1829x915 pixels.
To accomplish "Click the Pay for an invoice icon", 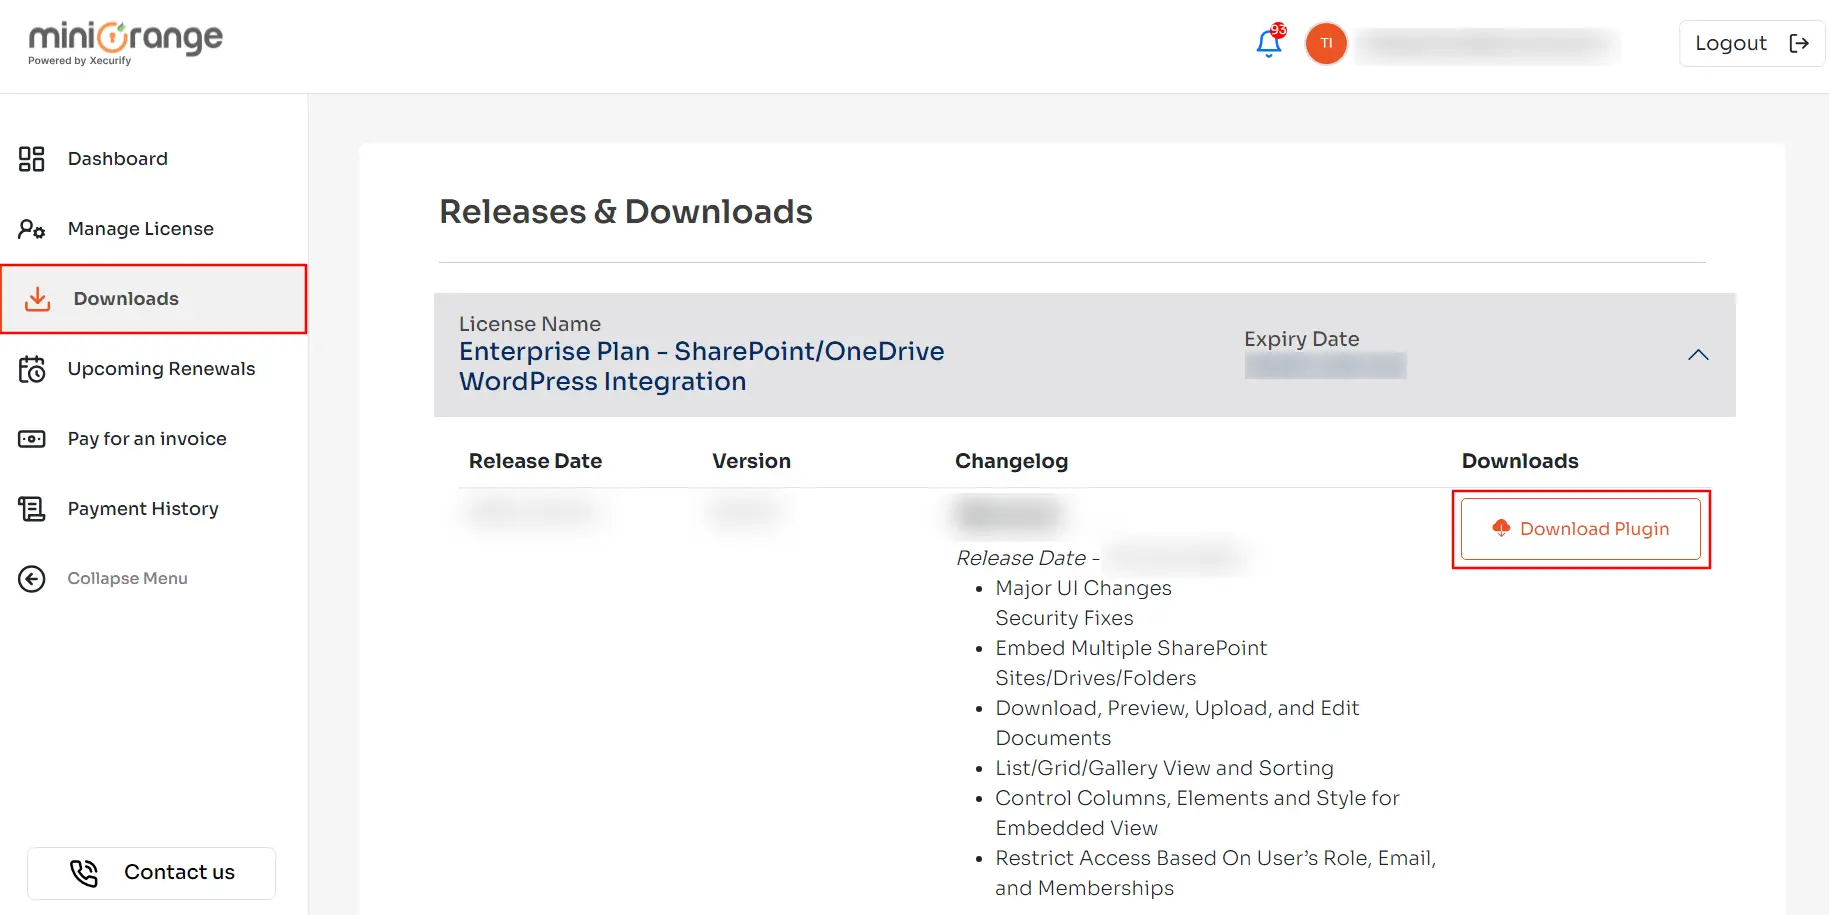I will (x=32, y=439).
